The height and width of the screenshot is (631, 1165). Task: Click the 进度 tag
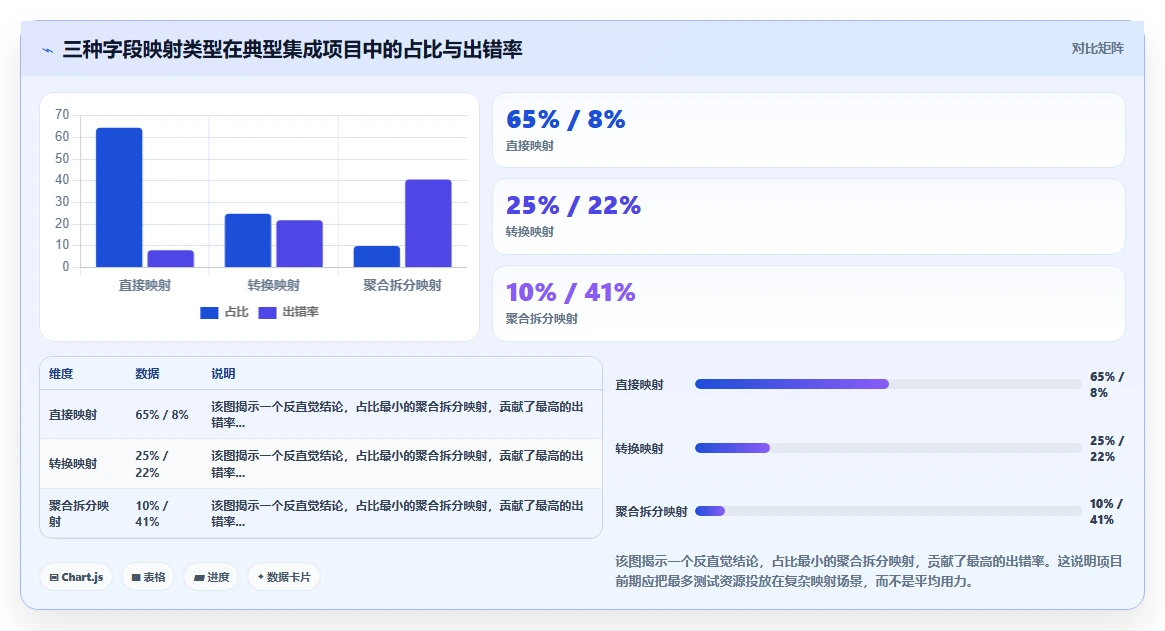tap(211, 577)
